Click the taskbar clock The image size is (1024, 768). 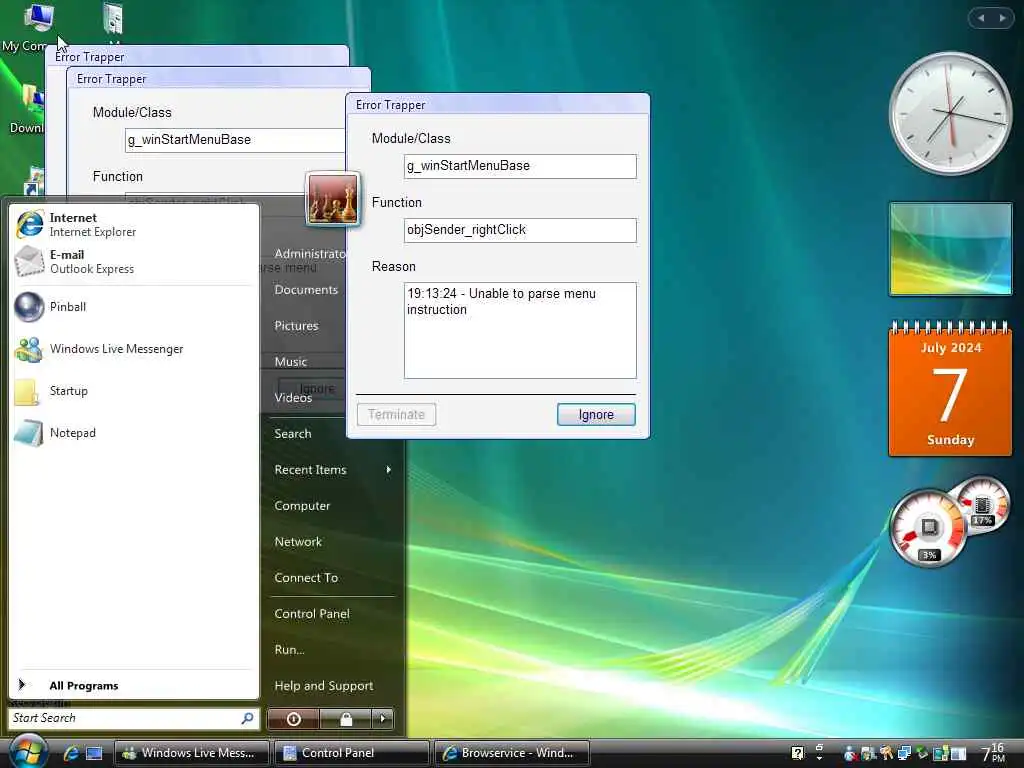point(993,753)
